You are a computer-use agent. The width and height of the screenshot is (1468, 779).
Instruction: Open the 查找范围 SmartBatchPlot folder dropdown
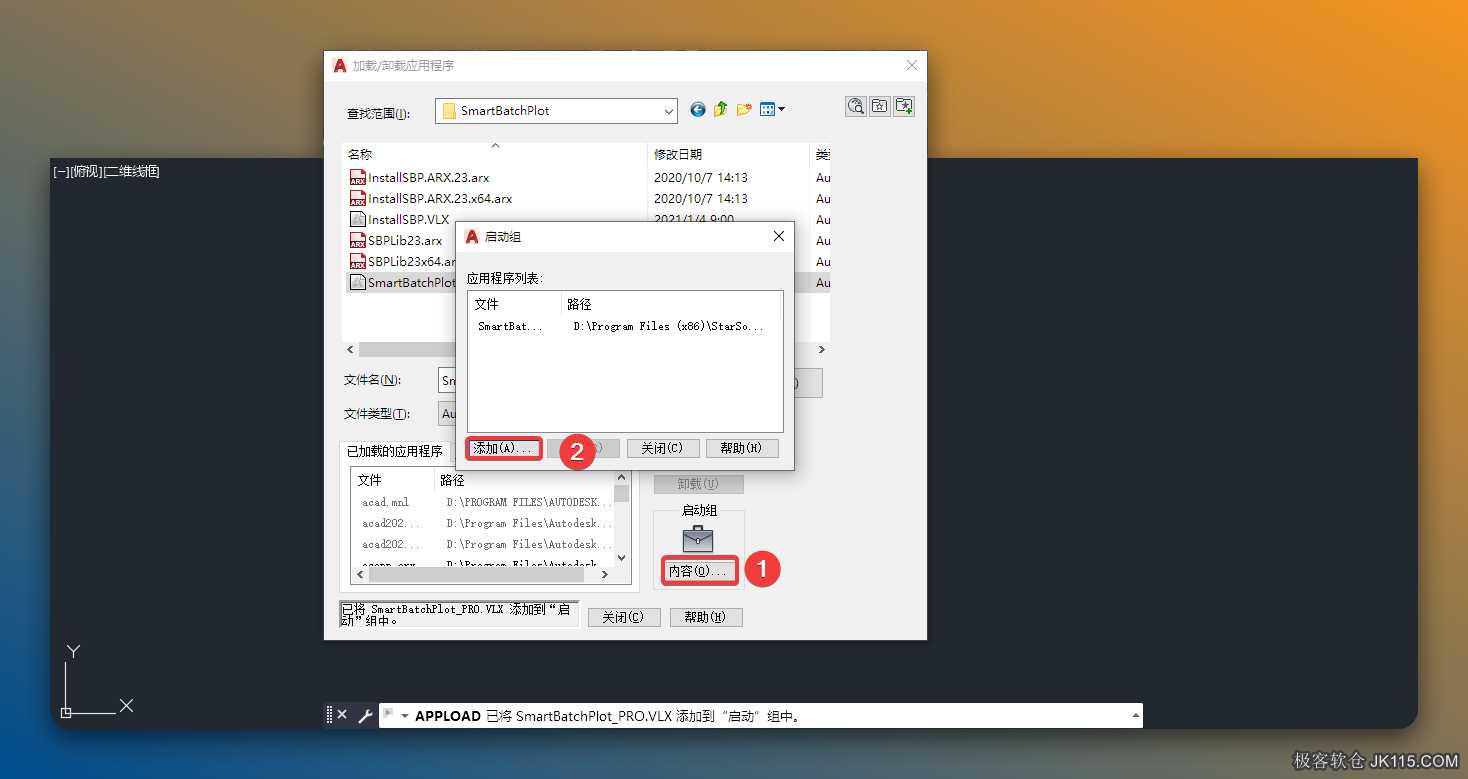tap(556, 111)
